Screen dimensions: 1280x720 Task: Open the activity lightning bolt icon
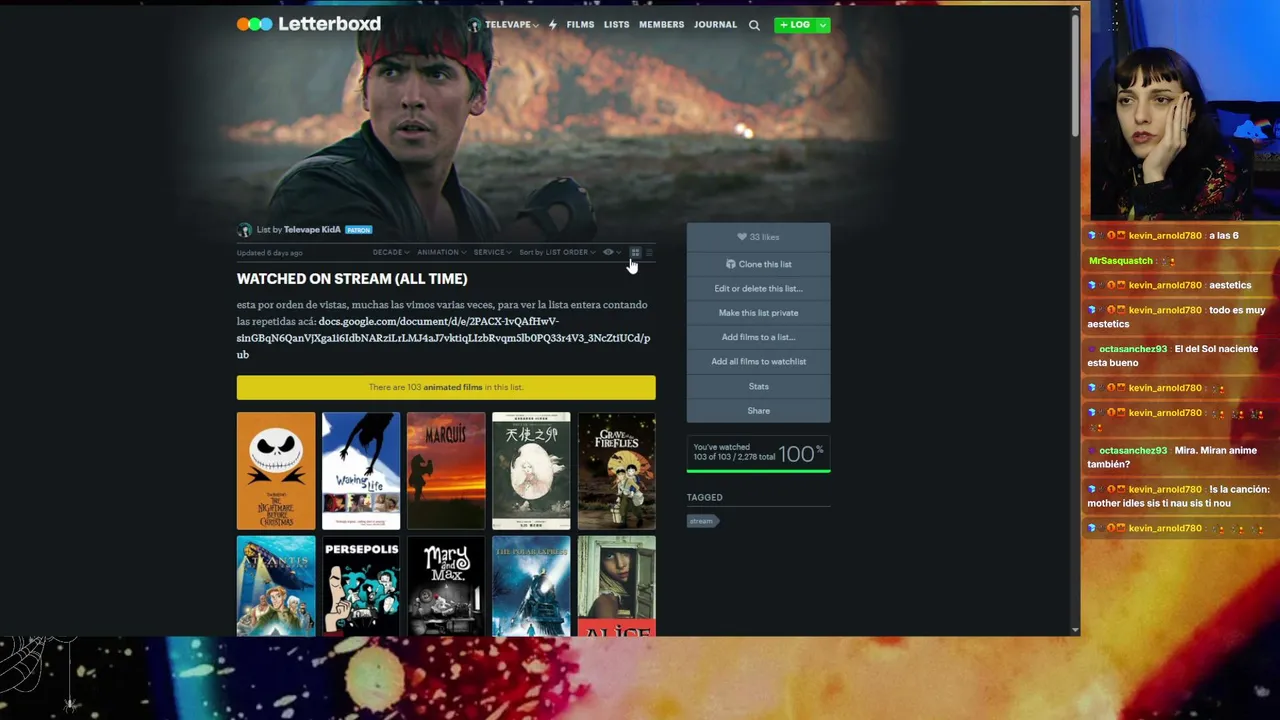552,25
